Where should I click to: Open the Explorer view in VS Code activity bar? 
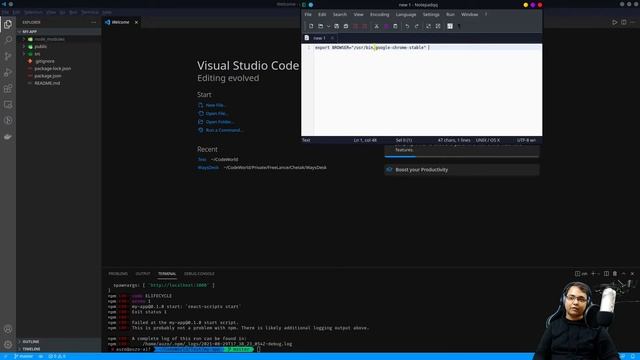pyautogui.click(x=8, y=24)
